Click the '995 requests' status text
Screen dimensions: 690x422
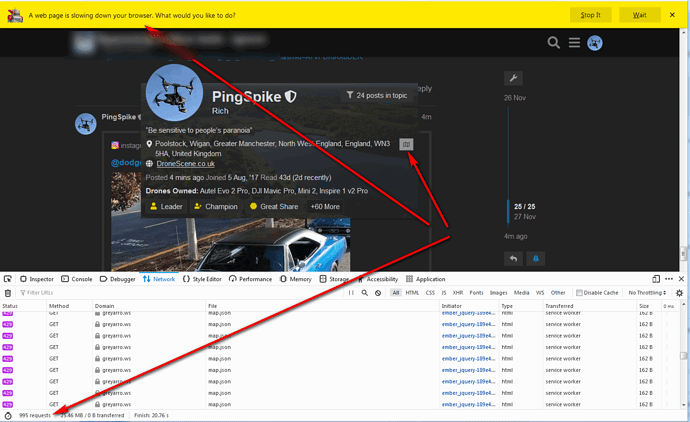pos(35,415)
